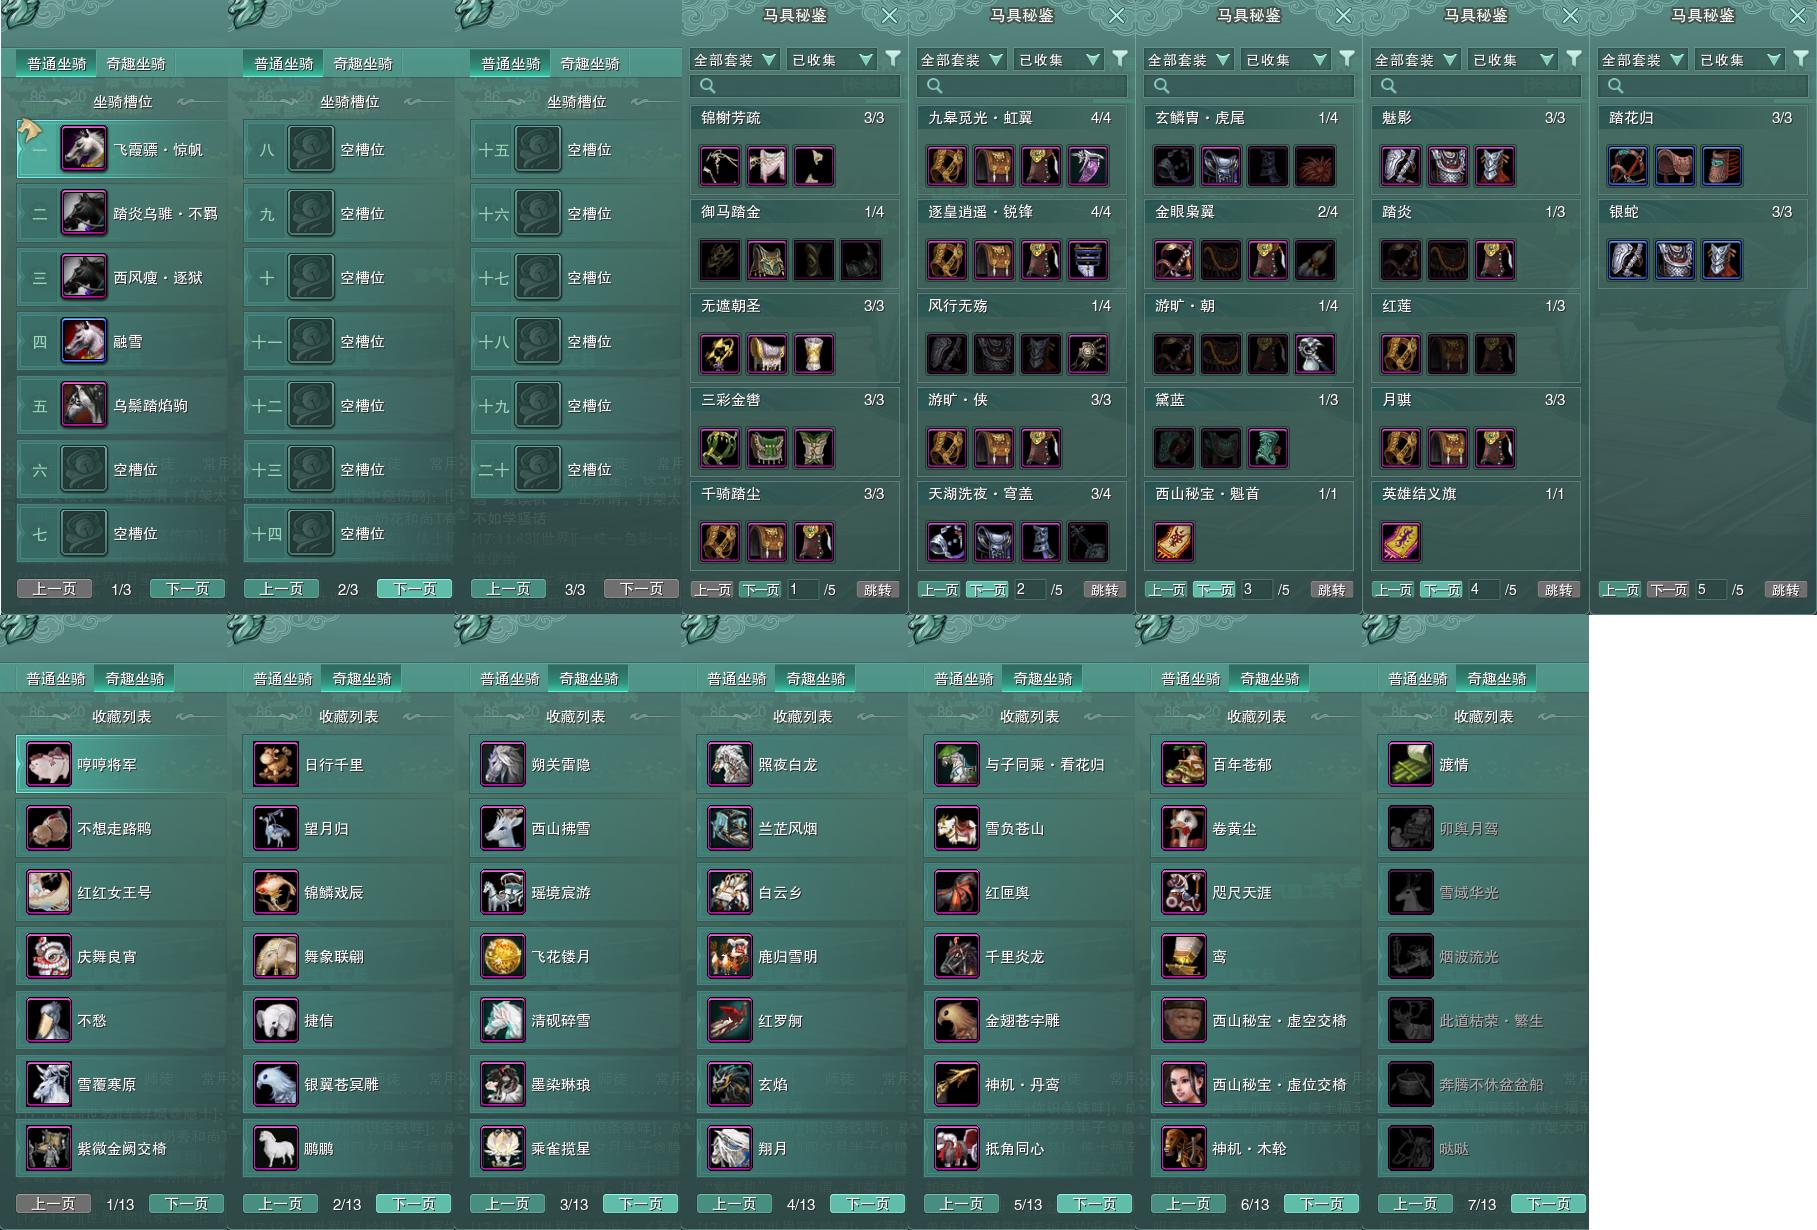Select the 庆舞良宵 lion dance mount icon

(49, 956)
